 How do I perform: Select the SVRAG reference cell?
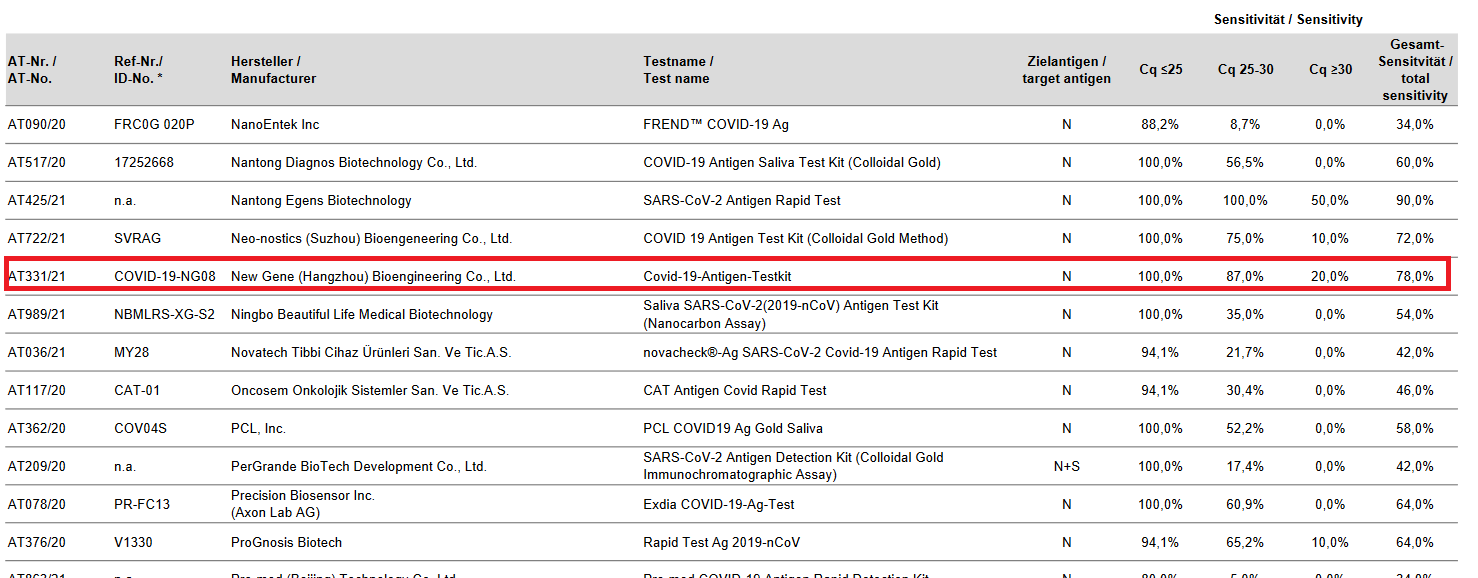[137, 239]
